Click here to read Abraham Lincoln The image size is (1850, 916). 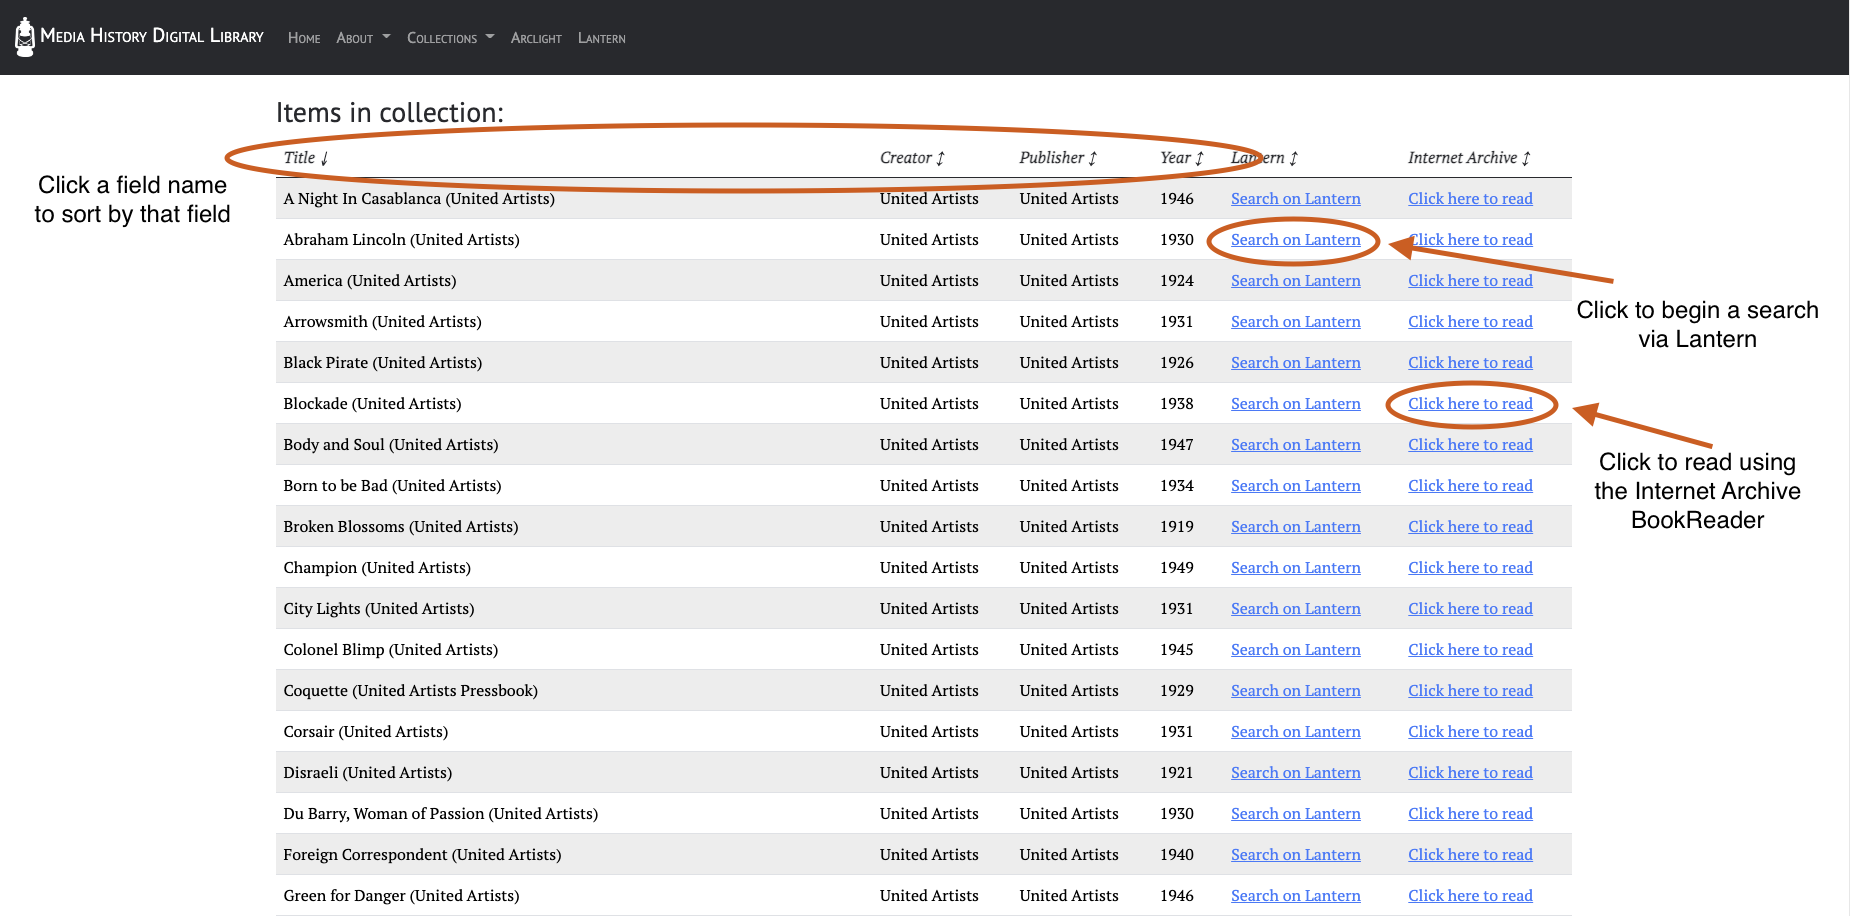click(1470, 240)
